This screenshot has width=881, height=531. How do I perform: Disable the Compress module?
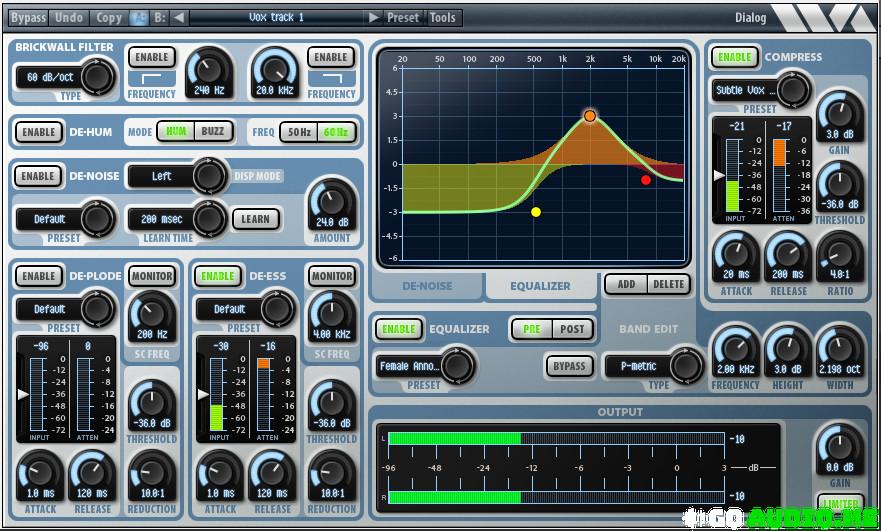(735, 57)
